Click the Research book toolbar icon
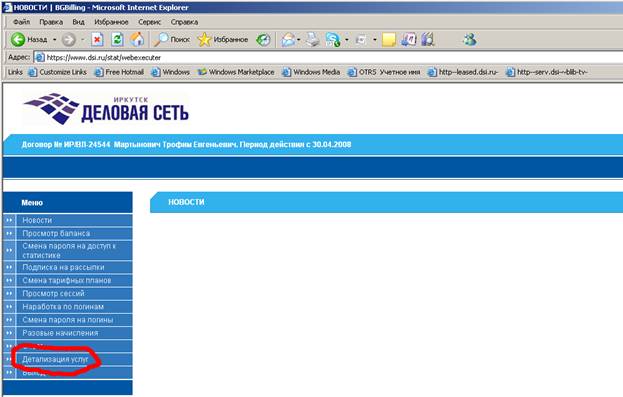The width and height of the screenshot is (623, 397). (x=428, y=40)
